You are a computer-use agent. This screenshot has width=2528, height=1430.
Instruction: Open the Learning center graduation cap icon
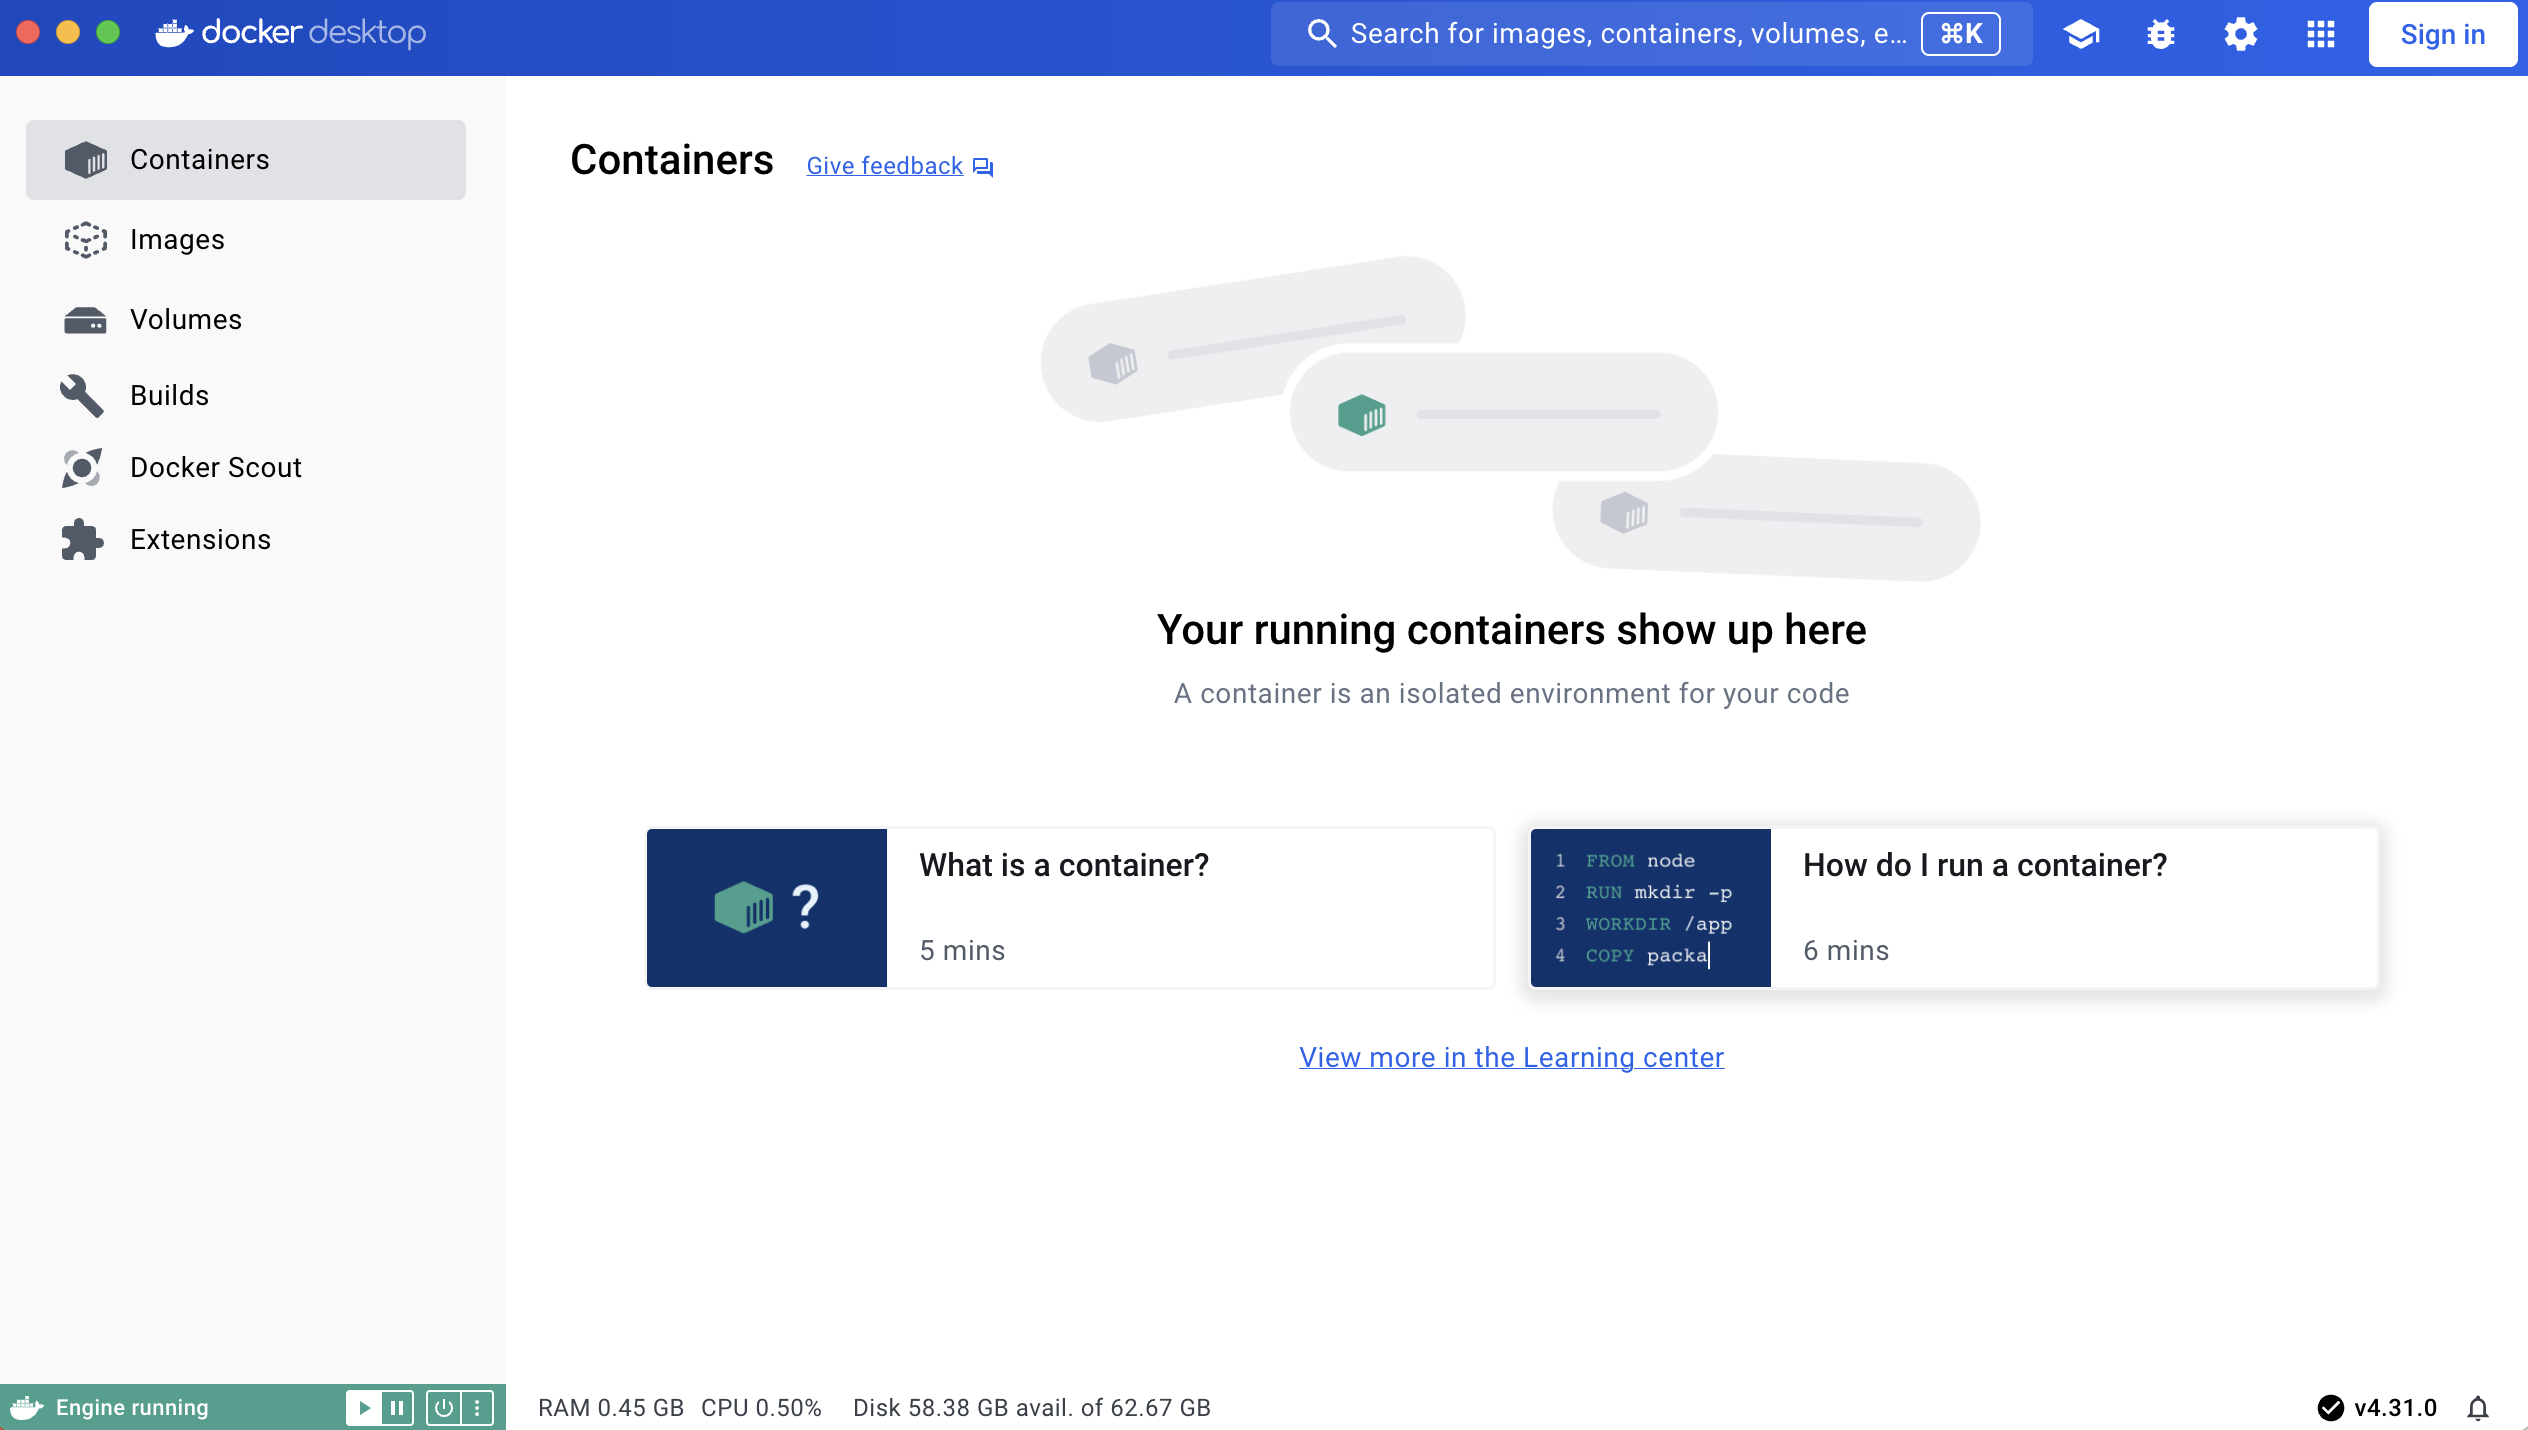point(2081,34)
